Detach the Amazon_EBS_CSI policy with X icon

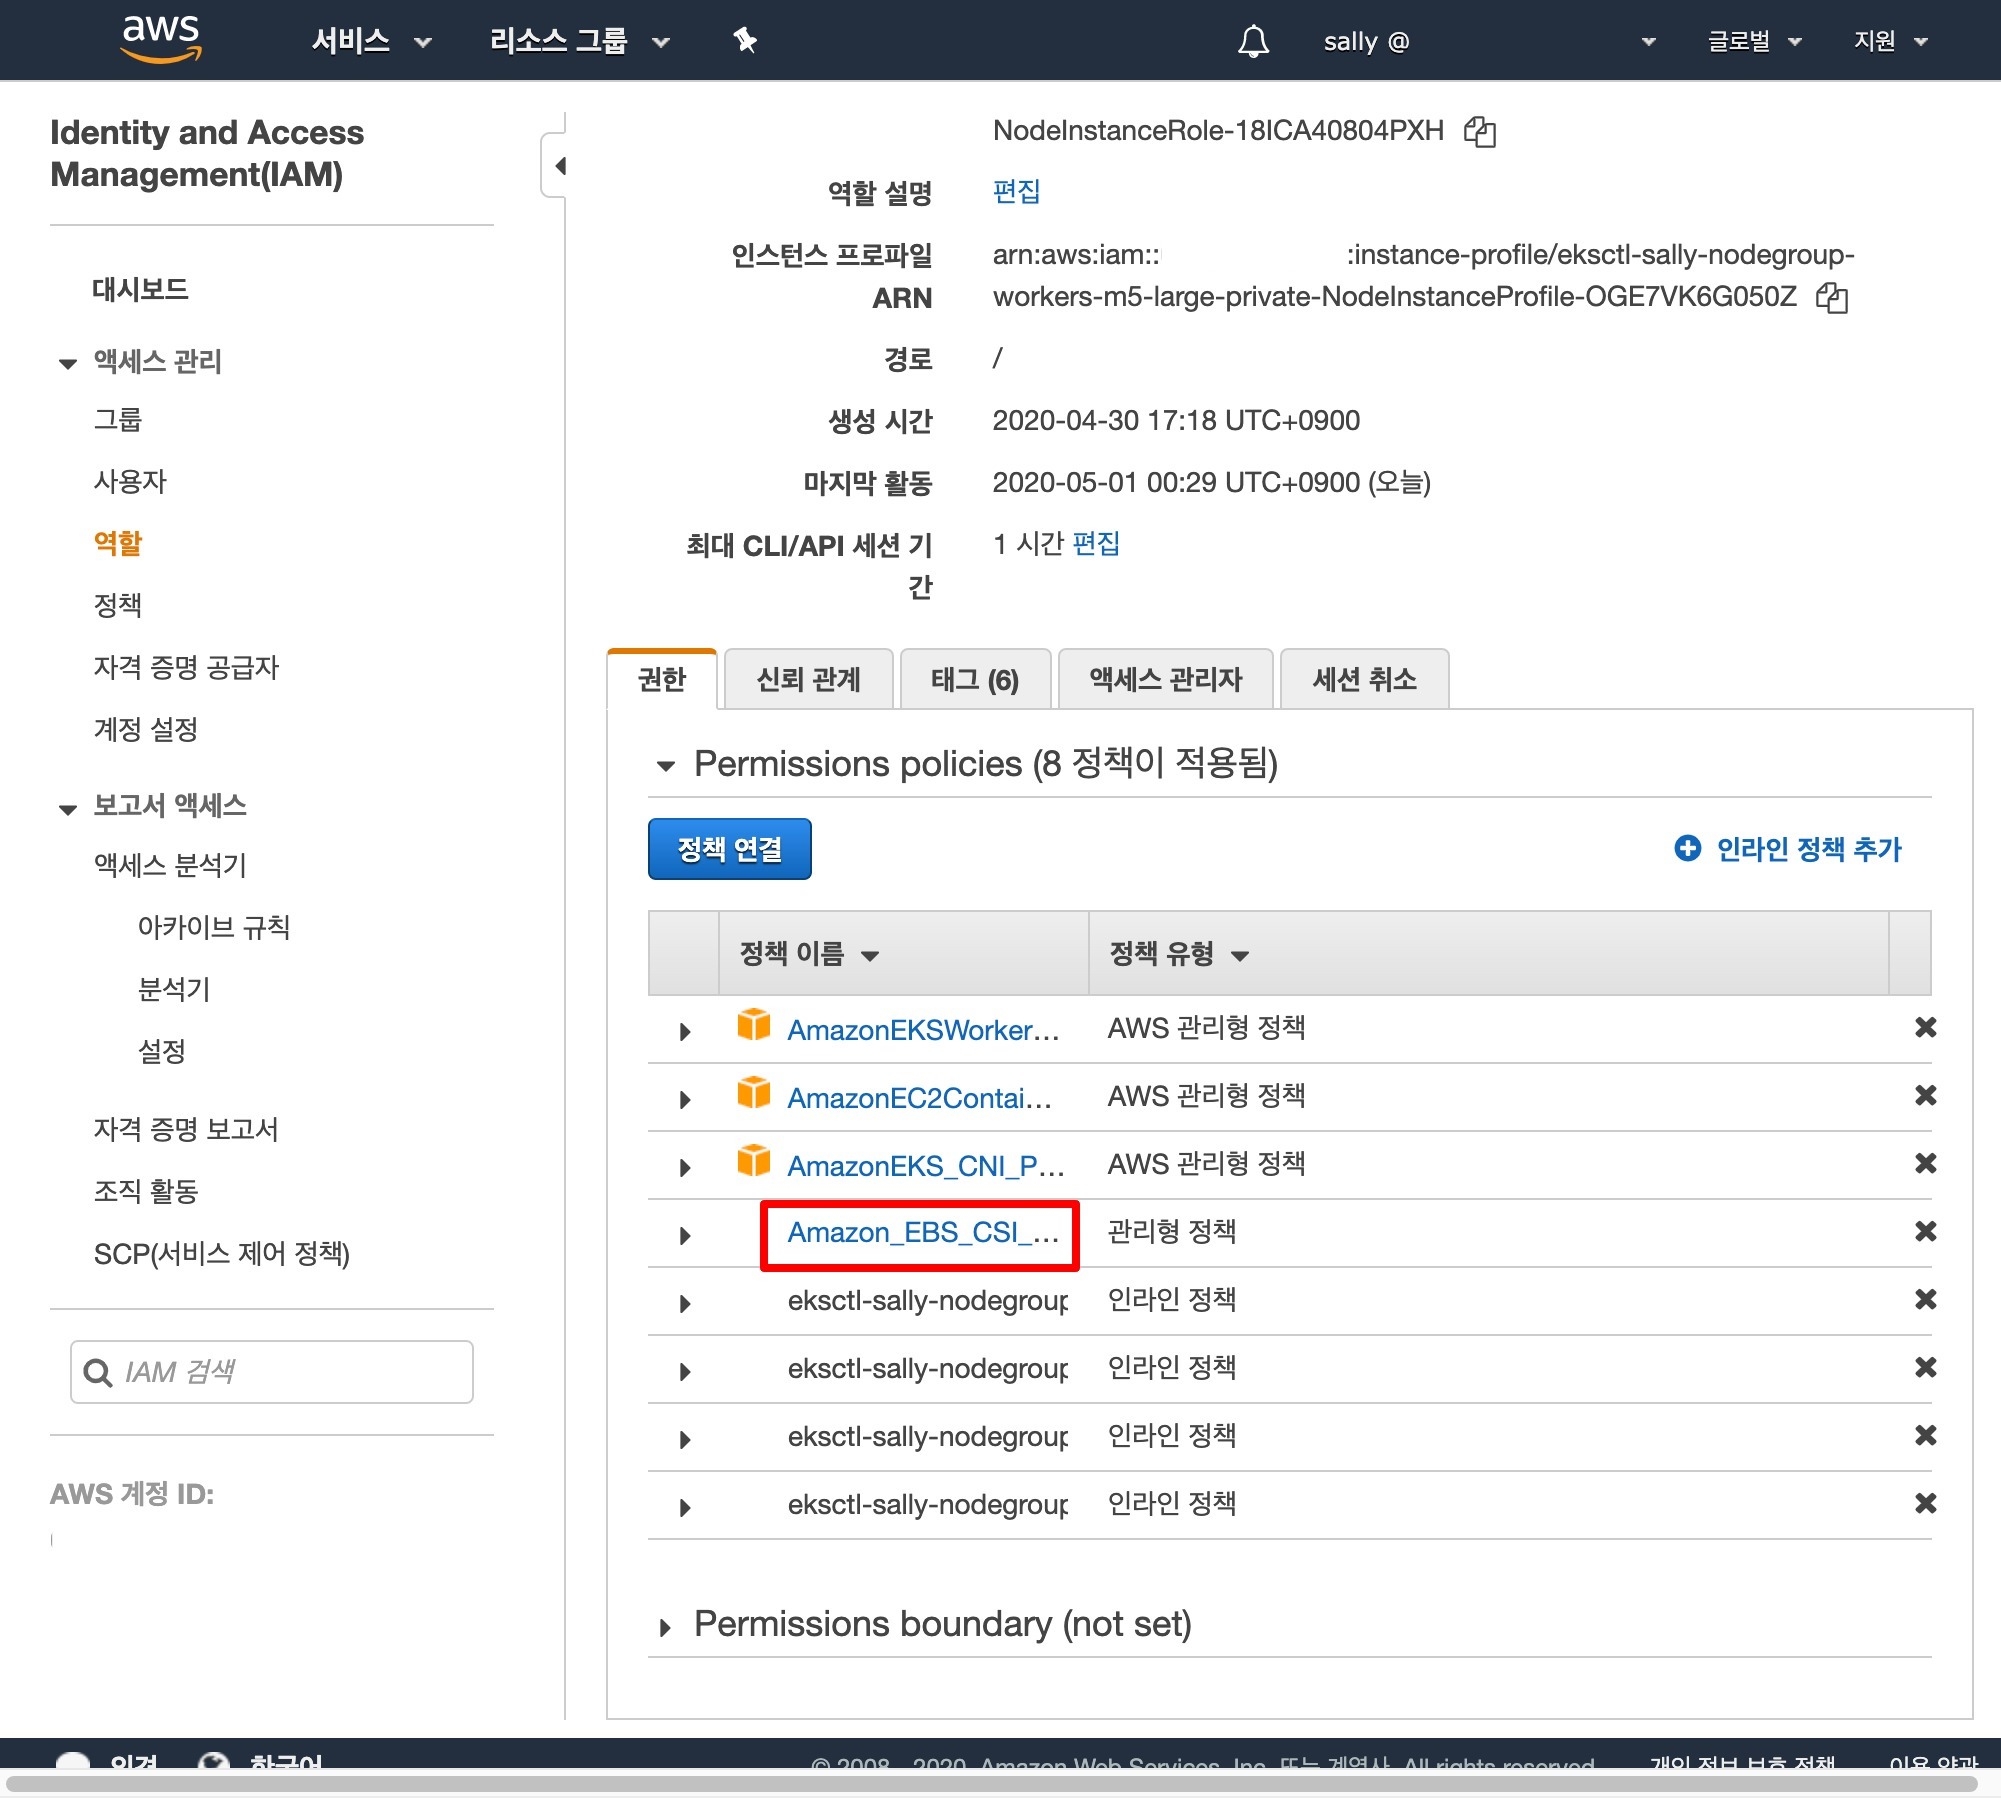pos(1925,1231)
